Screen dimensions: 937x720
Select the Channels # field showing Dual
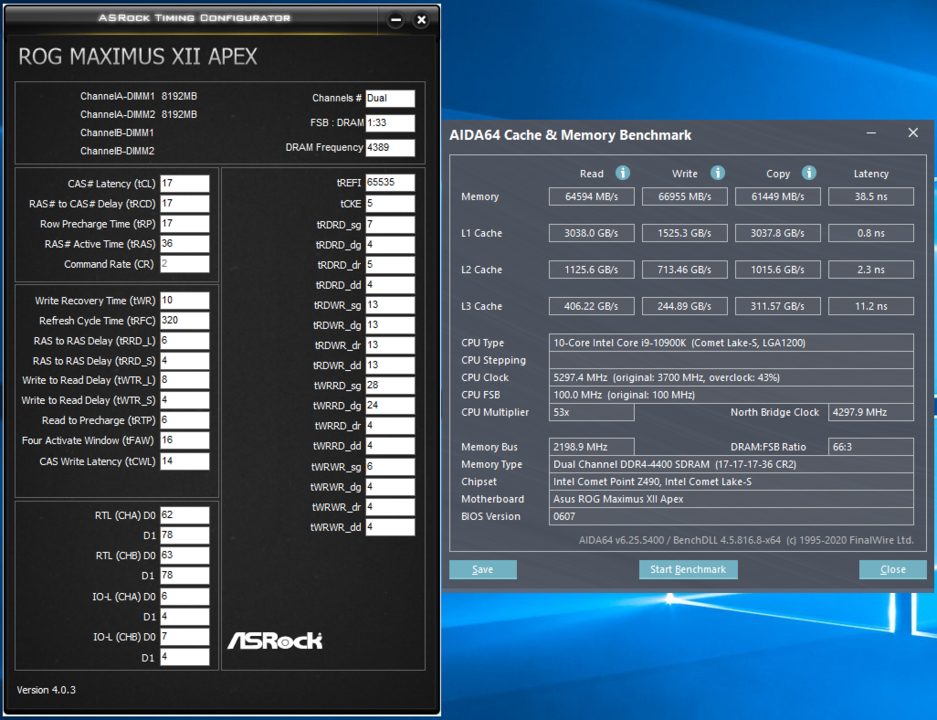pos(389,98)
